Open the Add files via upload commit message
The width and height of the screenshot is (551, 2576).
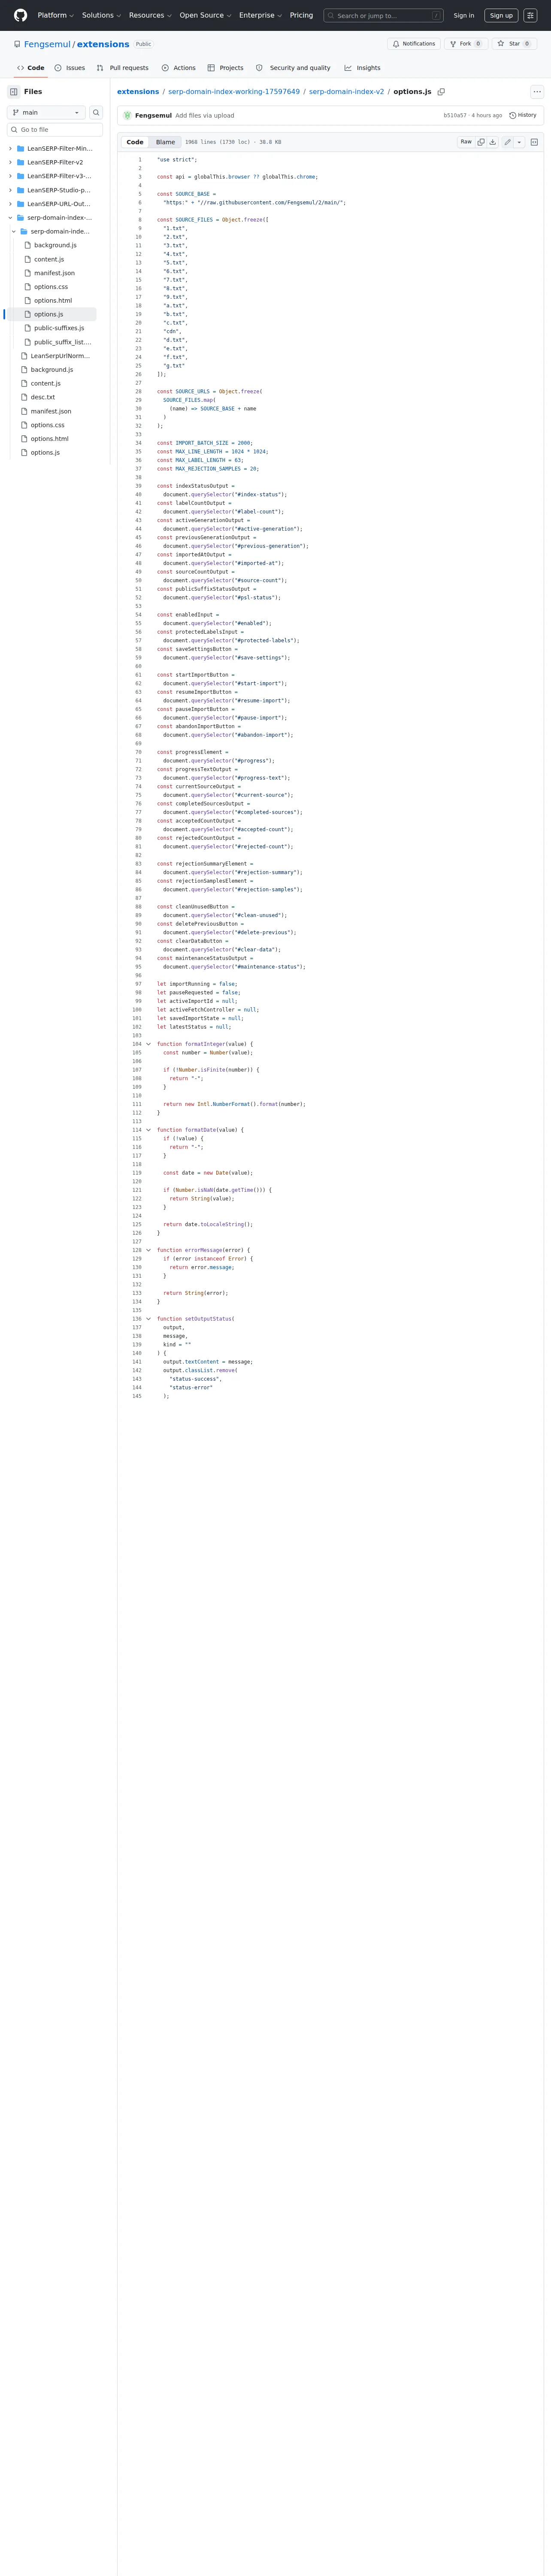coord(205,115)
